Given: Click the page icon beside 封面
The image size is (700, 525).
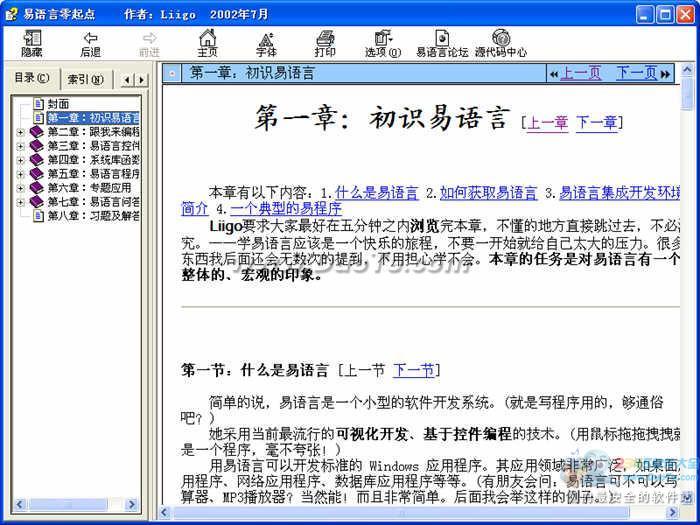Looking at the screenshot, I should point(38,104).
